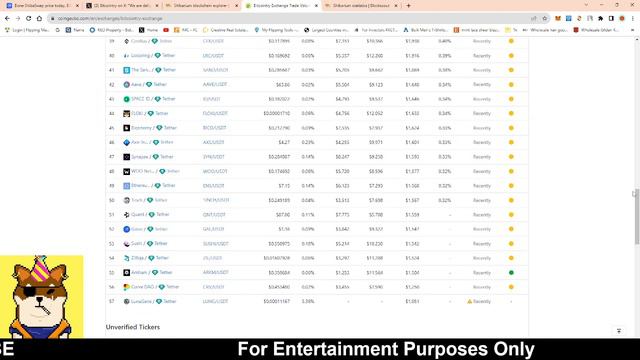
Task: Switch to the Shibarium blockchain explorer tab
Action: 202,6
